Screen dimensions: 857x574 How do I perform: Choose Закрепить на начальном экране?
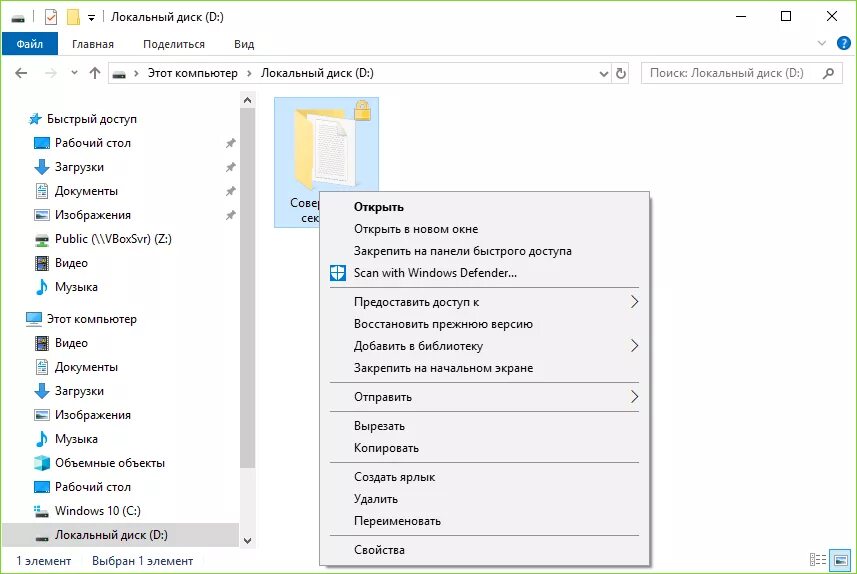click(x=484, y=368)
